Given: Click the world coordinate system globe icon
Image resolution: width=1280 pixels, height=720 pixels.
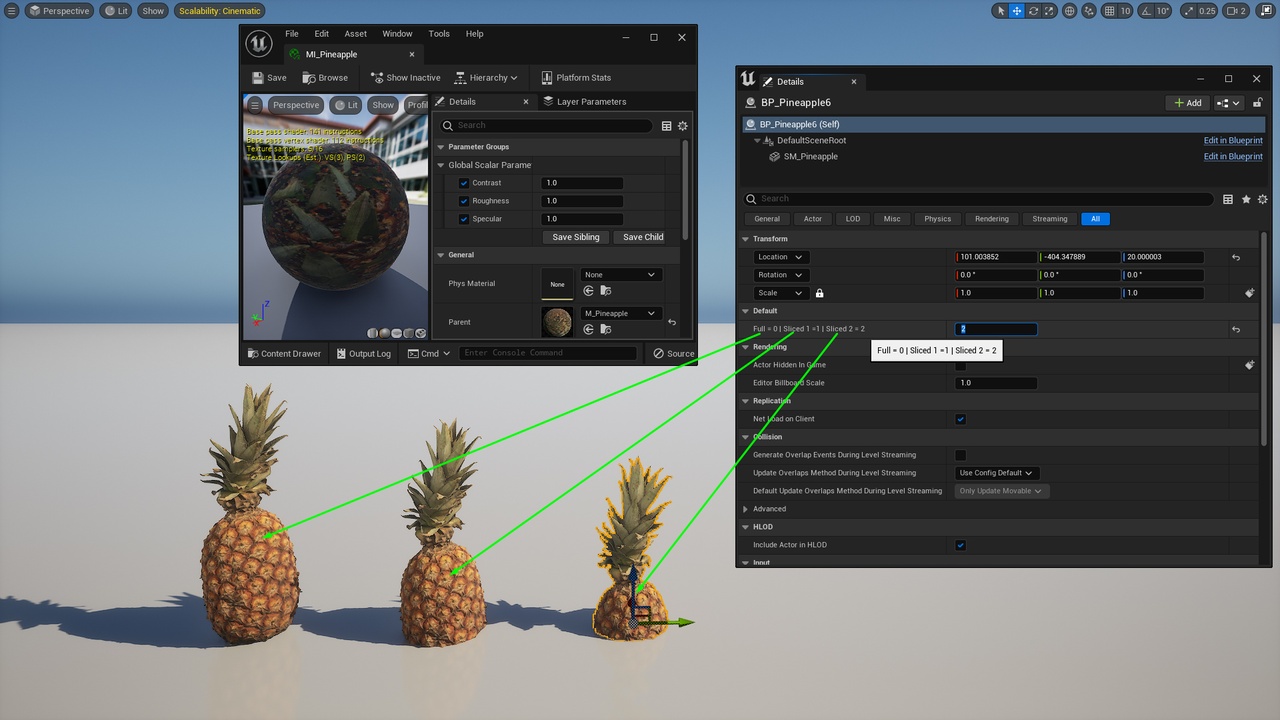Looking at the screenshot, I should (x=1070, y=11).
